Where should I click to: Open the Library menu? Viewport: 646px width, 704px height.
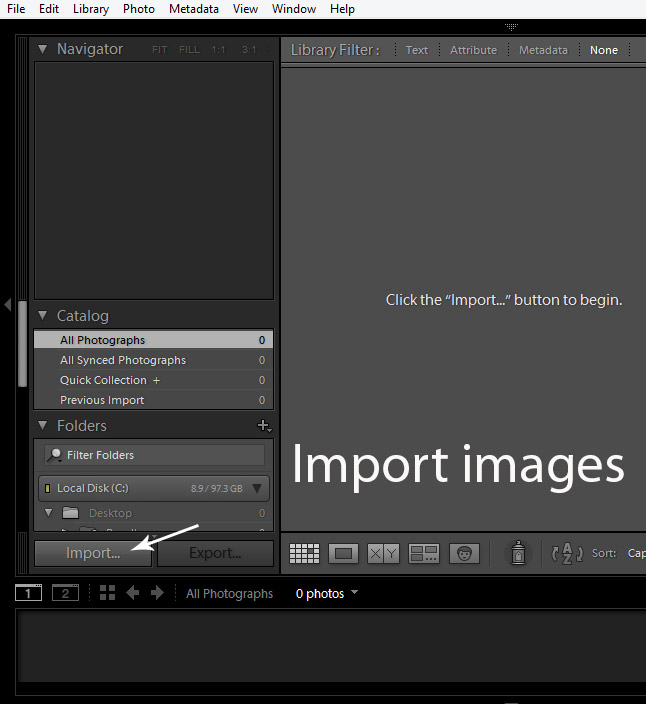click(x=91, y=9)
